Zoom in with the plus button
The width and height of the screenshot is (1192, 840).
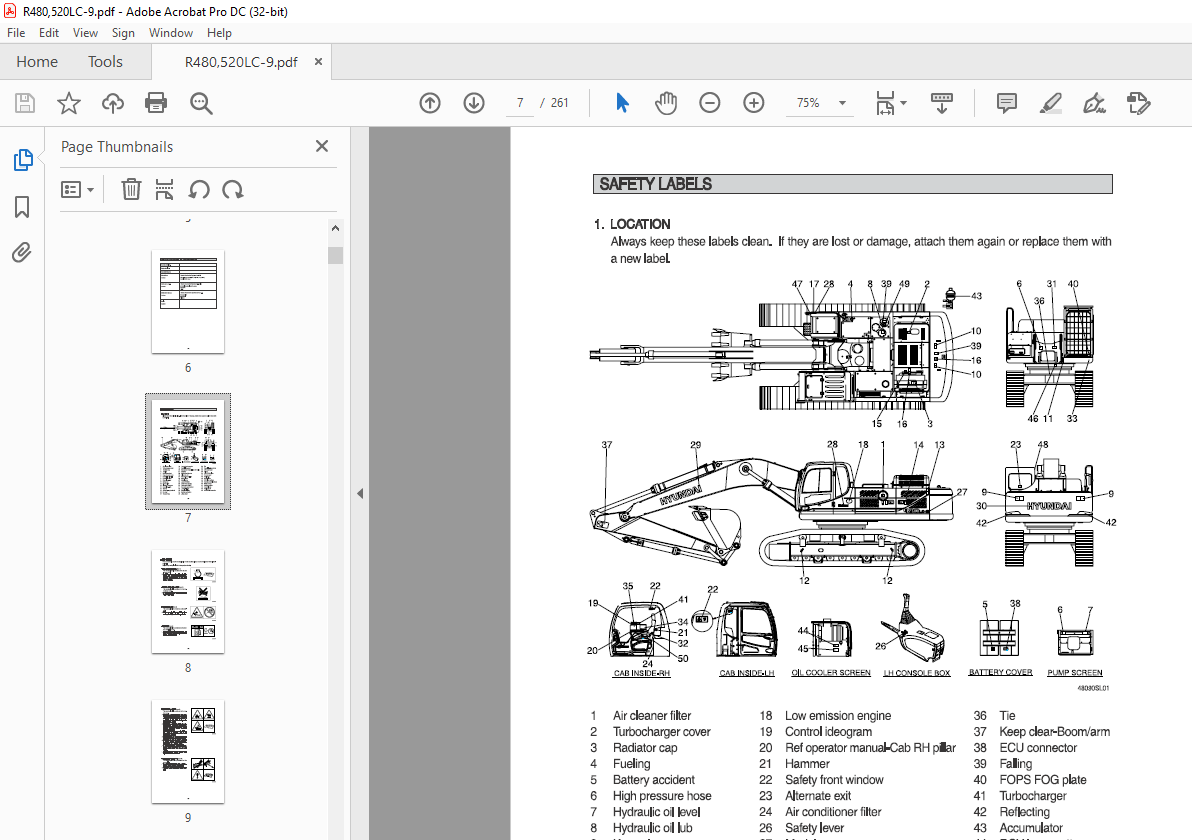(x=754, y=103)
